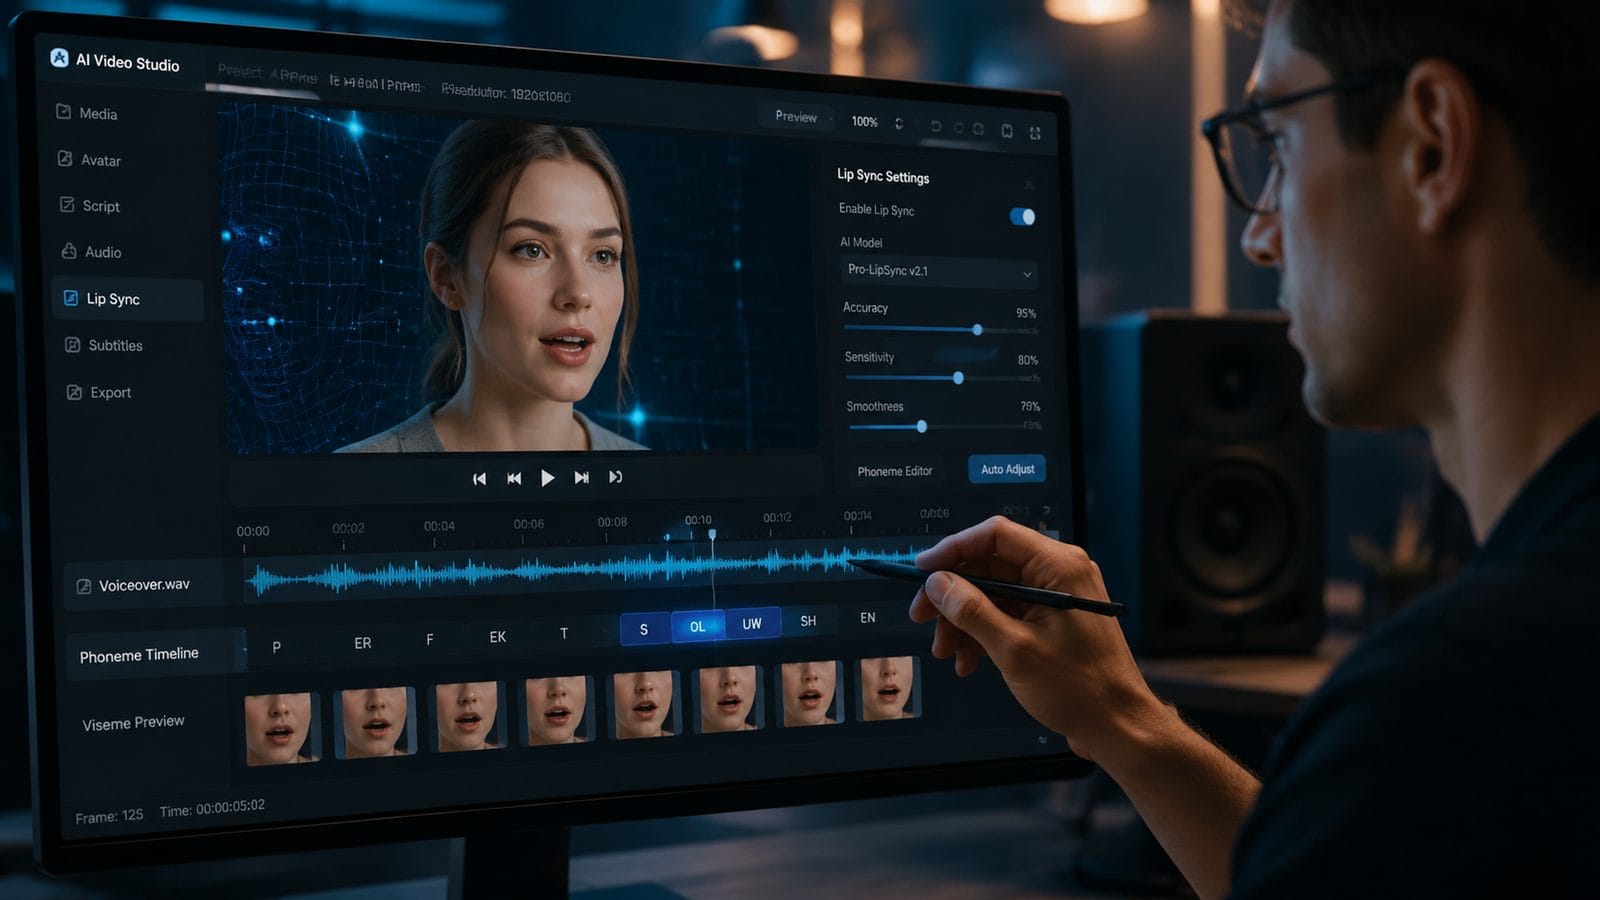
Task: Select the ER phoneme block
Action: pyautogui.click(x=363, y=643)
